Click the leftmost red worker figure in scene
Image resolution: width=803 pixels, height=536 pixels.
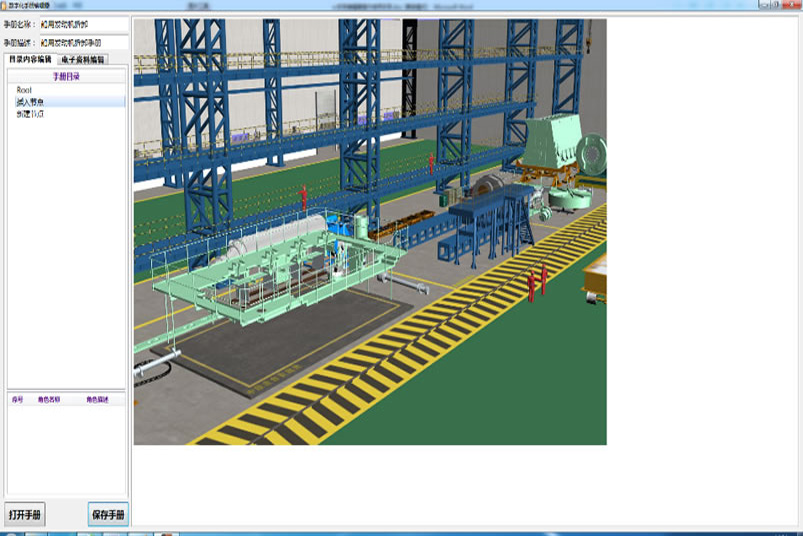[304, 195]
